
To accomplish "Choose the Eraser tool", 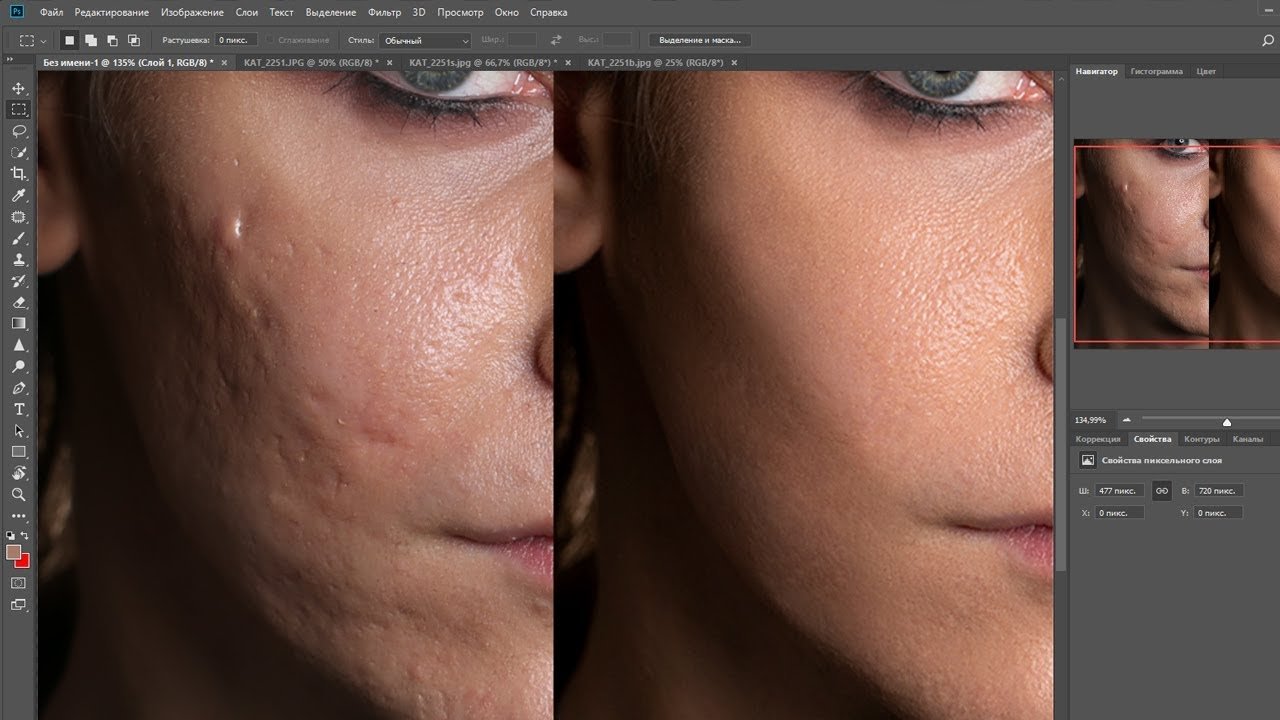I will (19, 302).
